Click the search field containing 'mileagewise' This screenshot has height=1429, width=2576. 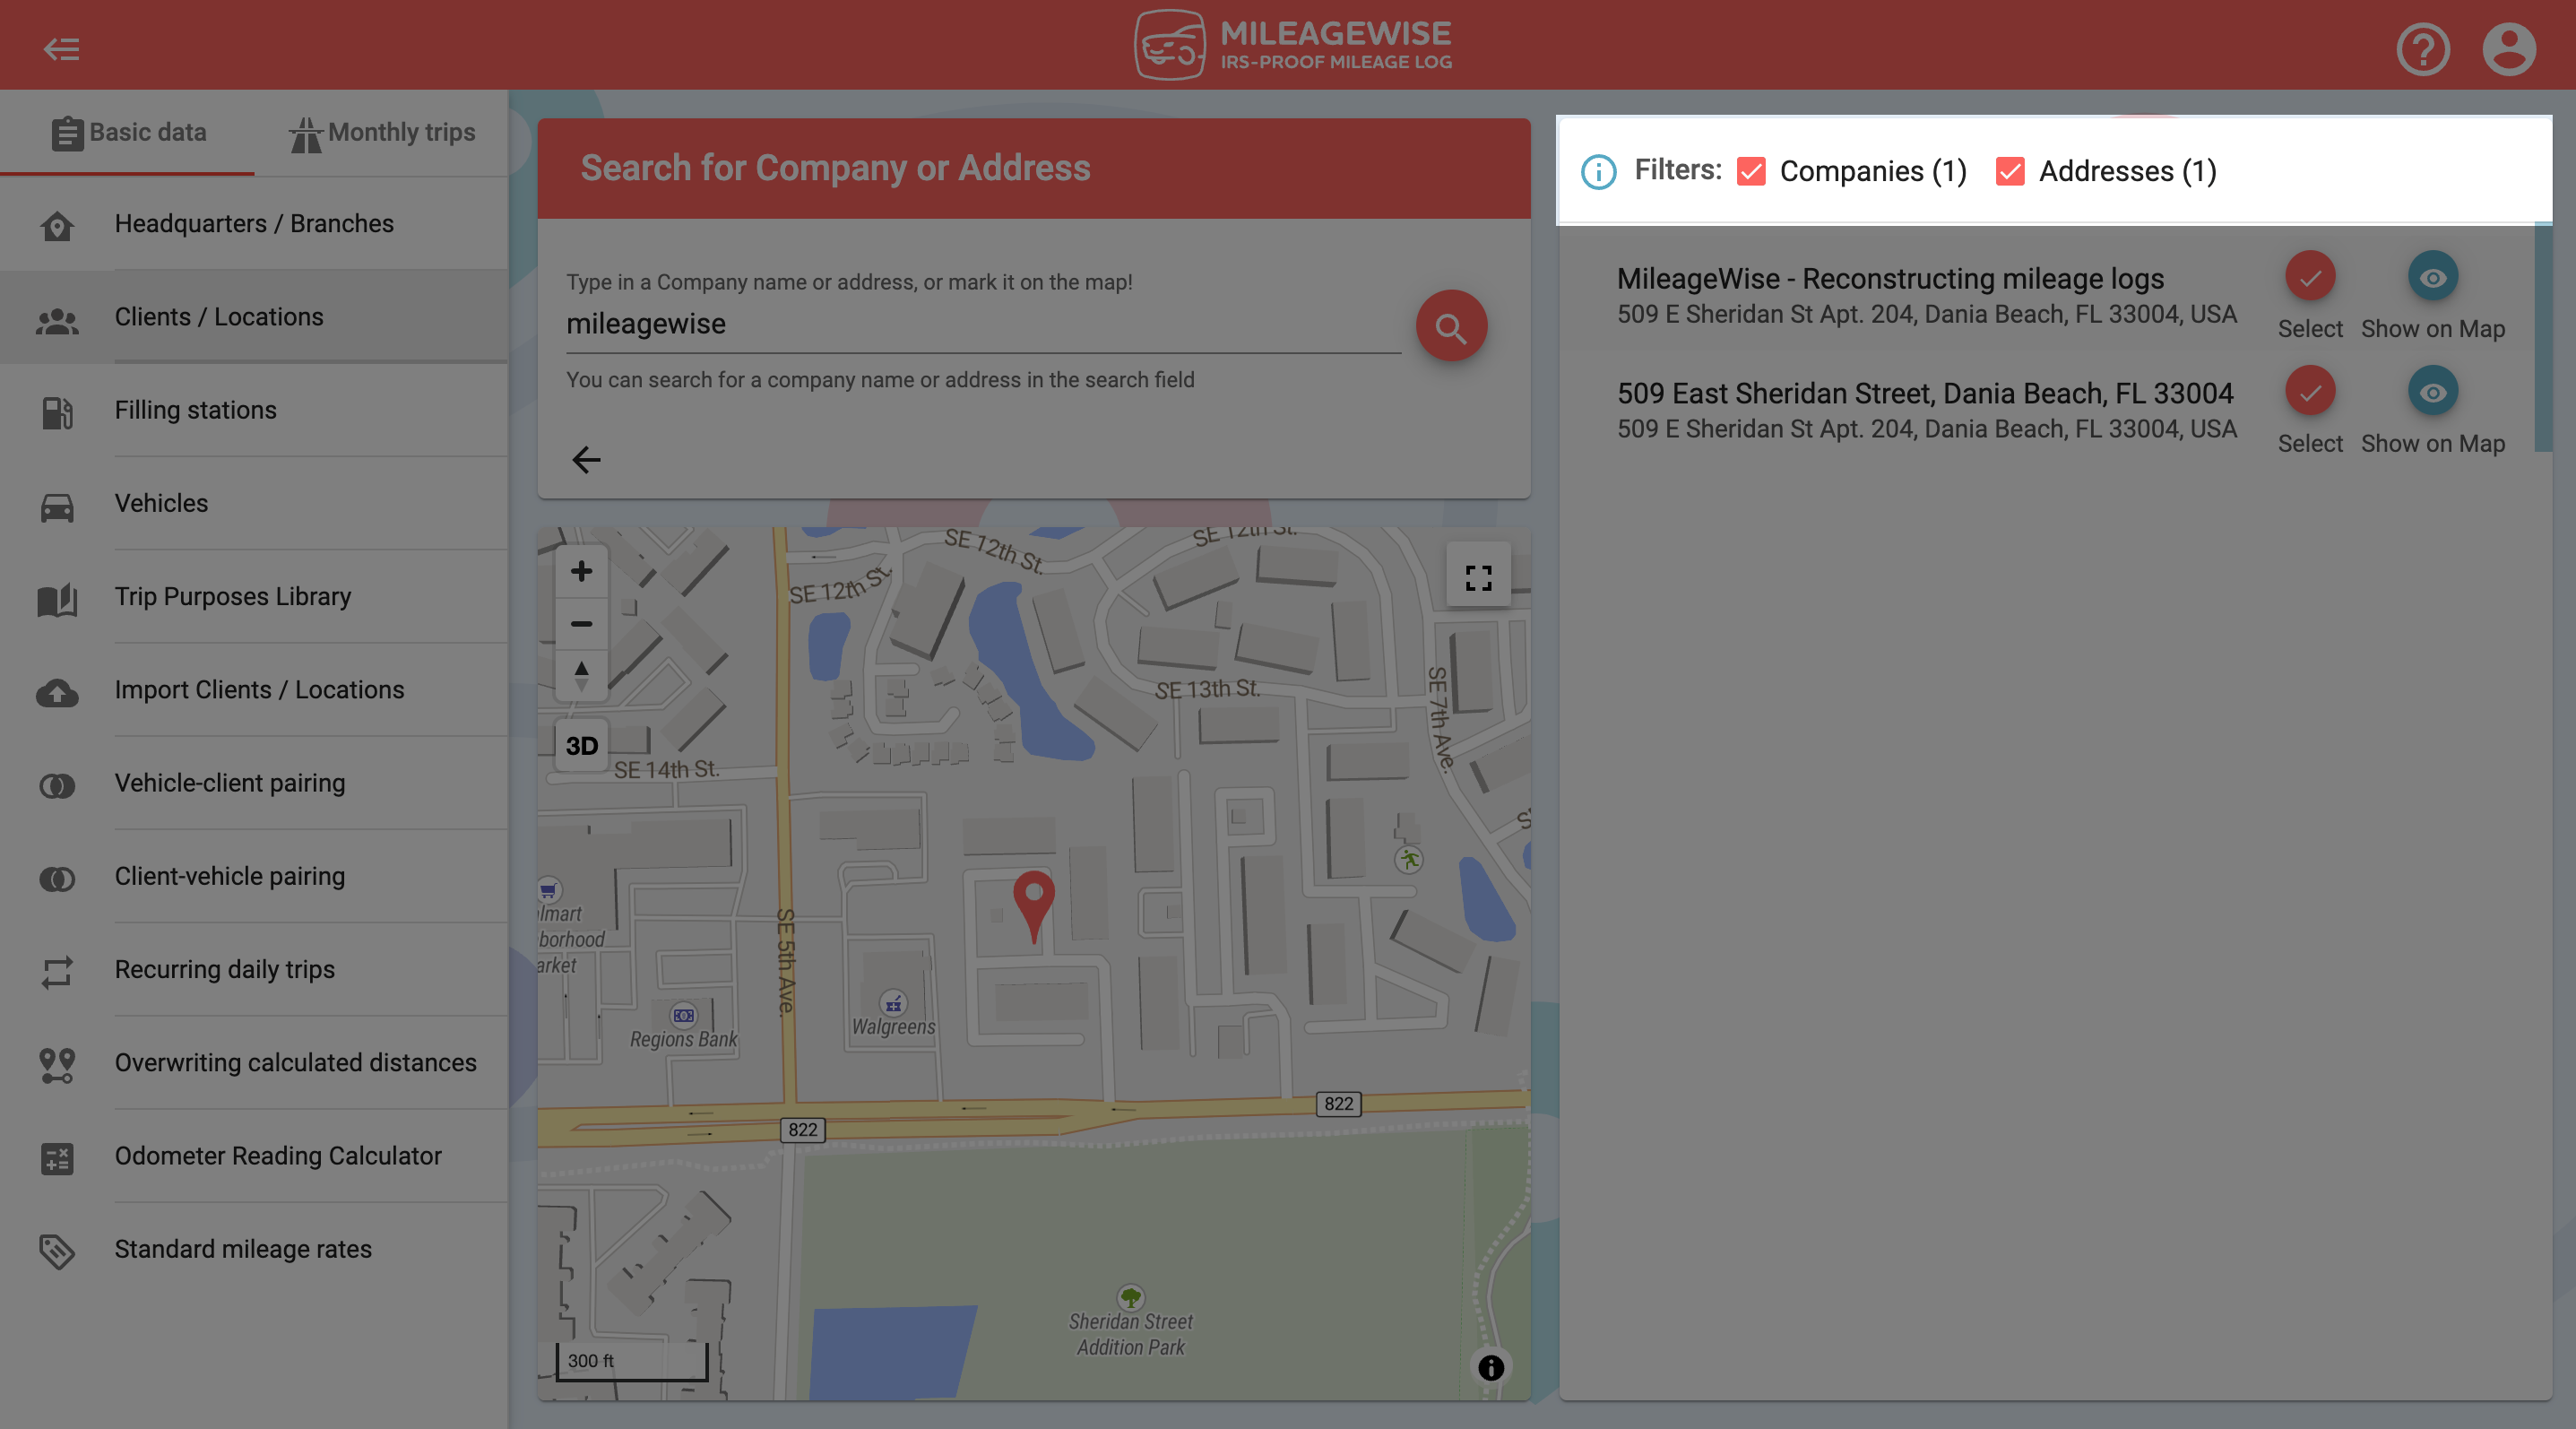point(983,325)
